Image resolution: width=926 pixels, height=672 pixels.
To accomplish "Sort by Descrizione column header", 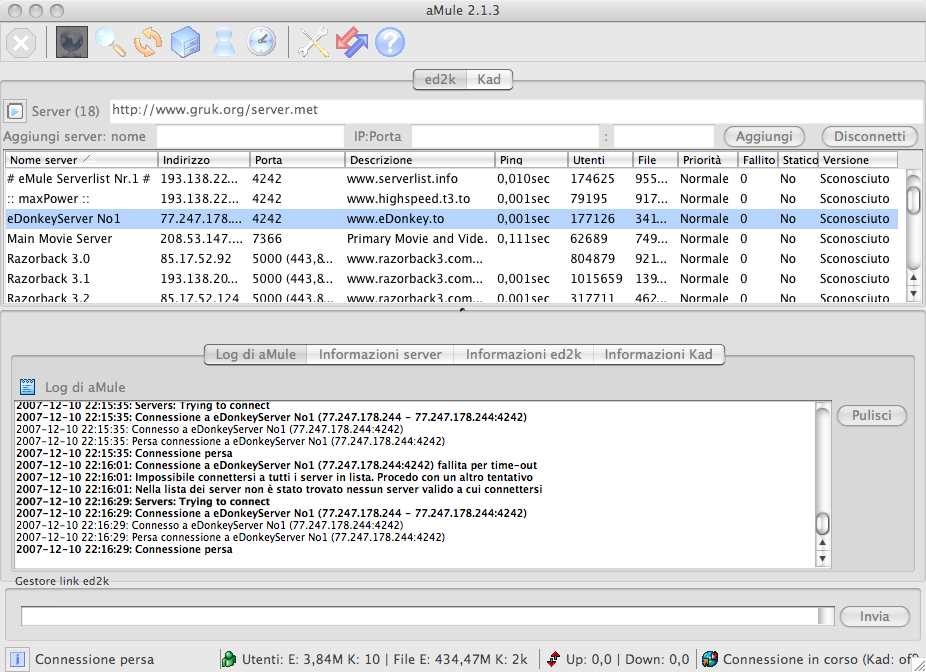I will [419, 160].
